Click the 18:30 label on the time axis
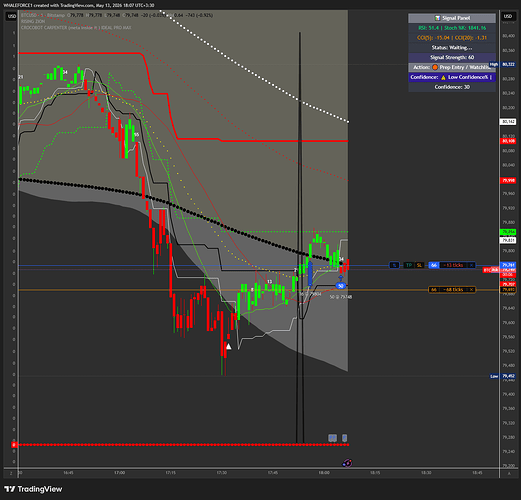 (426, 473)
